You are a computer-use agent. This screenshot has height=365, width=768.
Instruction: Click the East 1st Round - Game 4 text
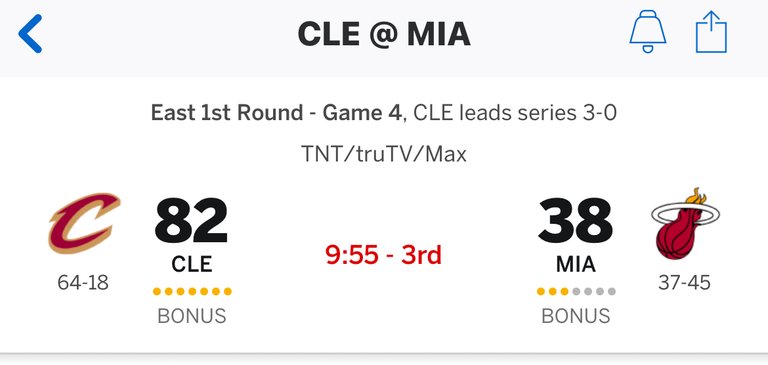(278, 114)
